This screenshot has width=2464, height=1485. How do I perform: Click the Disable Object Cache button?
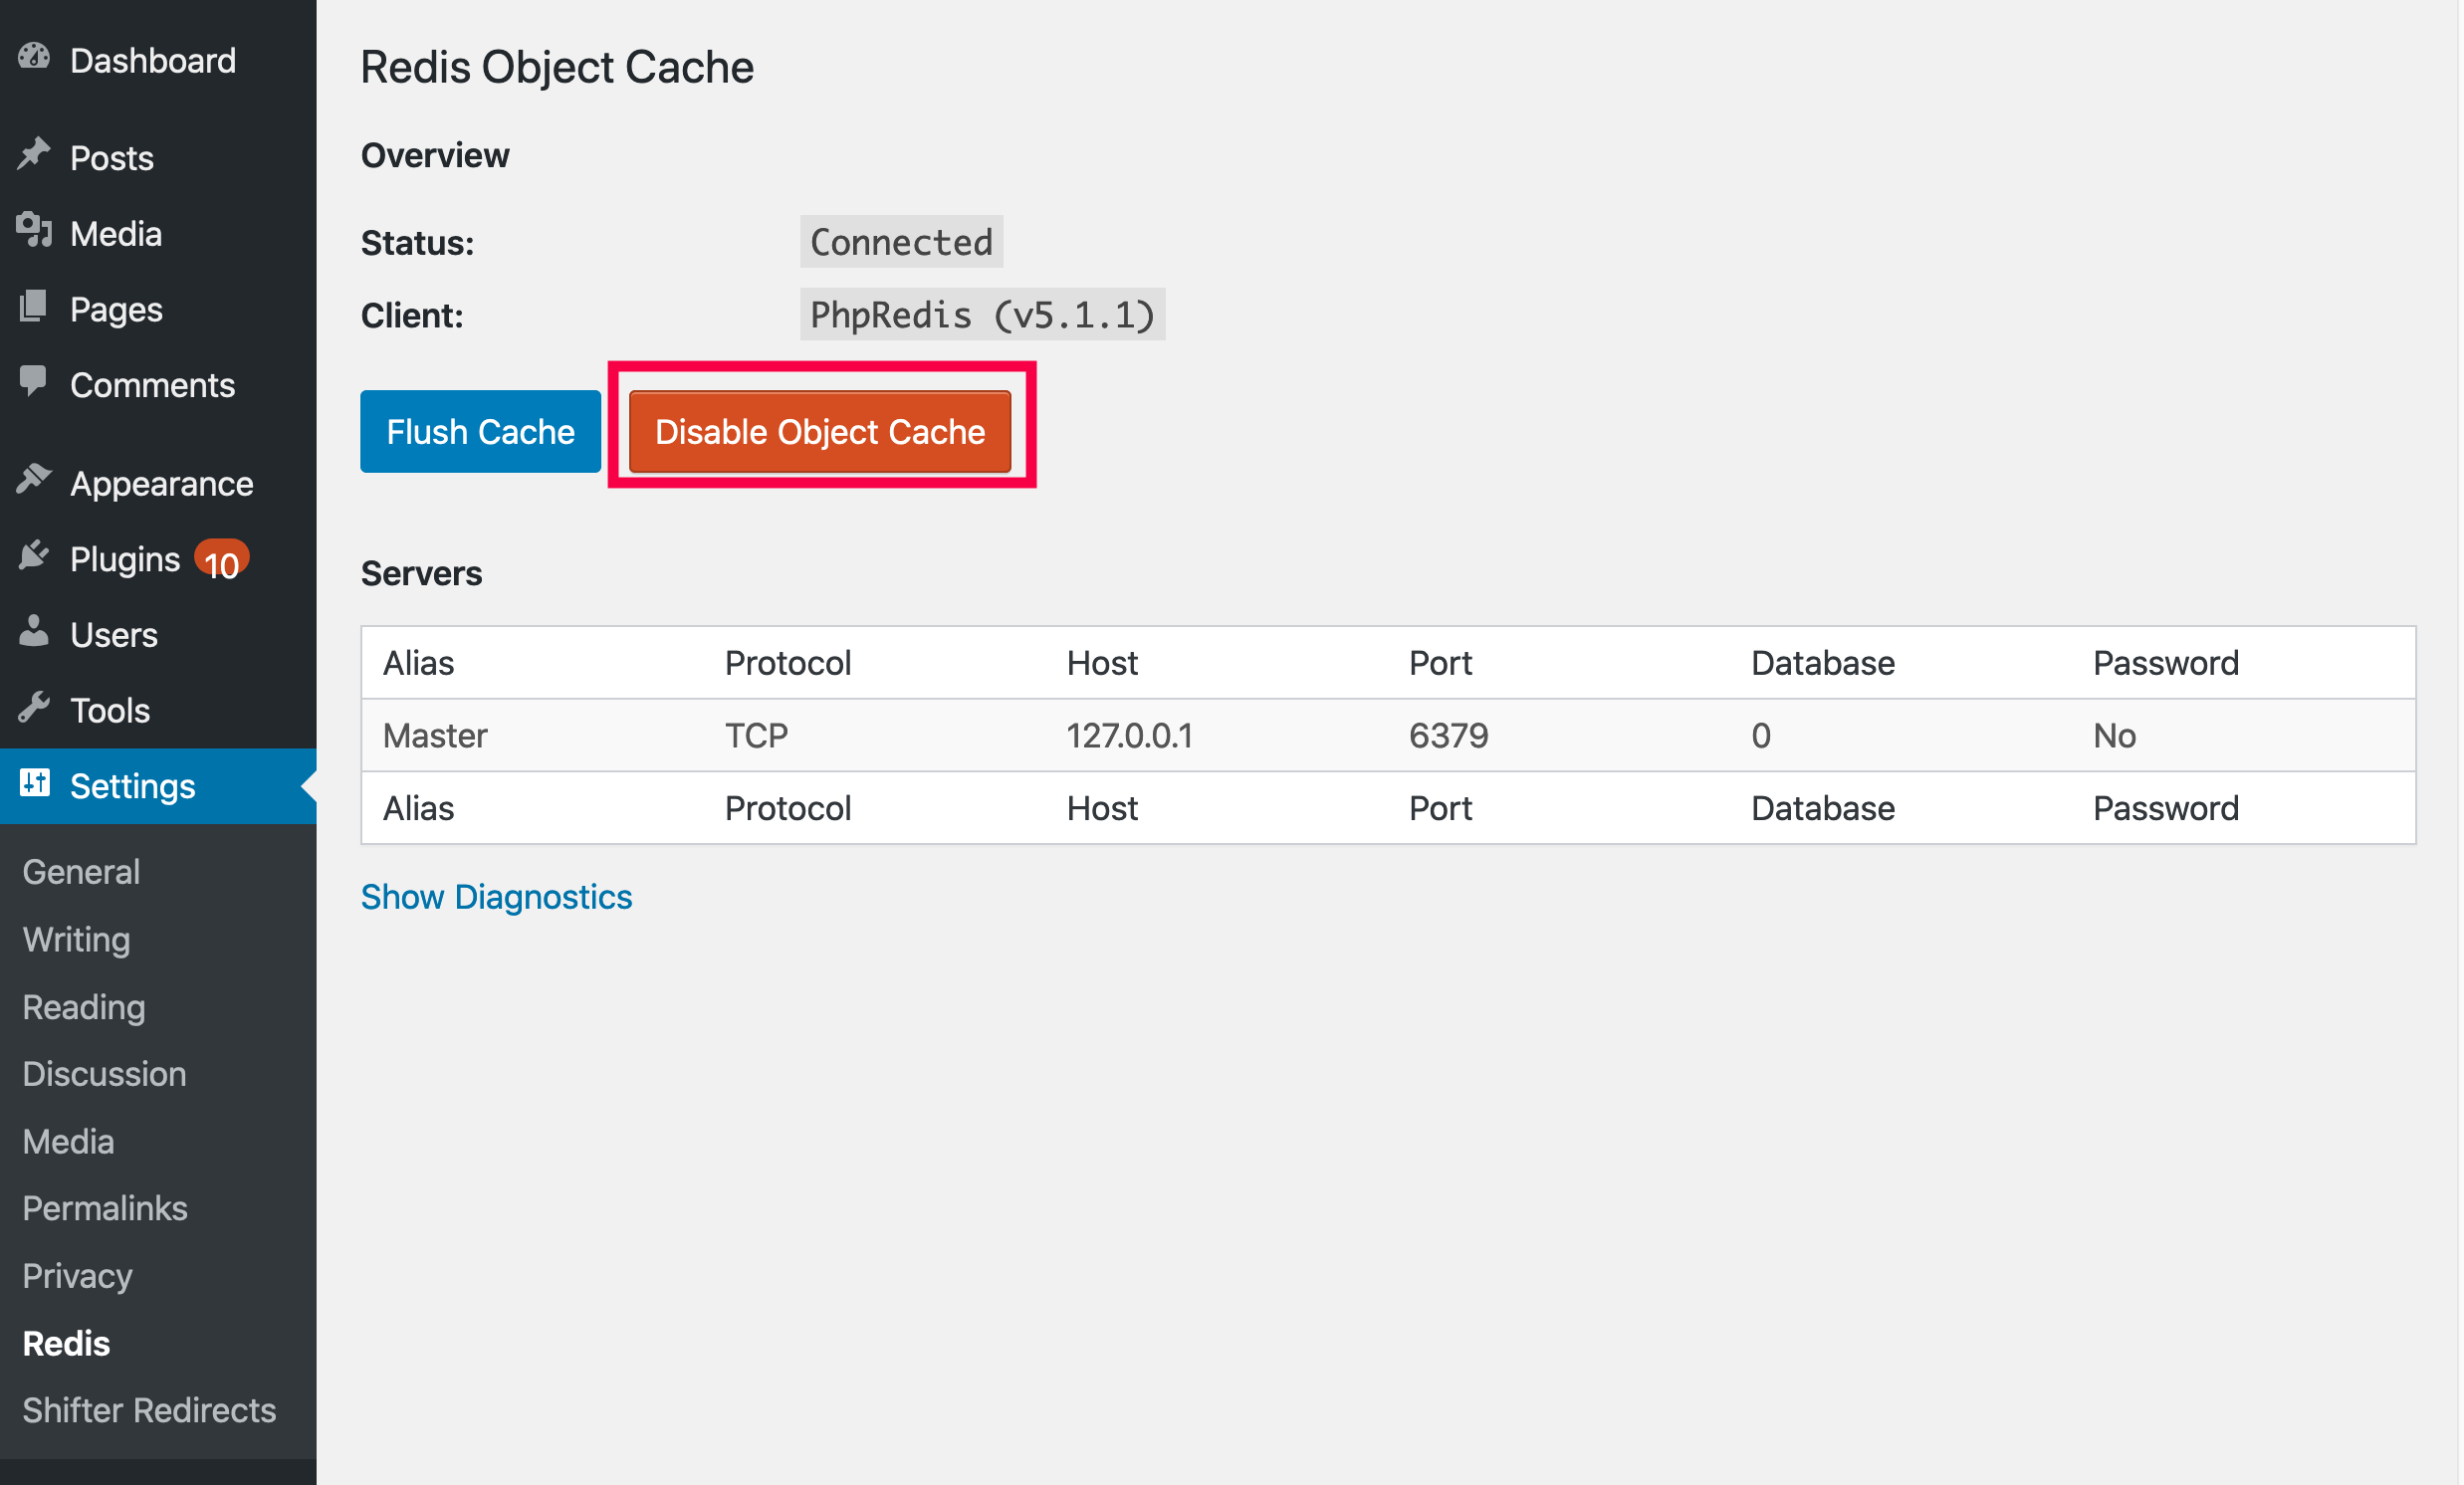[820, 431]
